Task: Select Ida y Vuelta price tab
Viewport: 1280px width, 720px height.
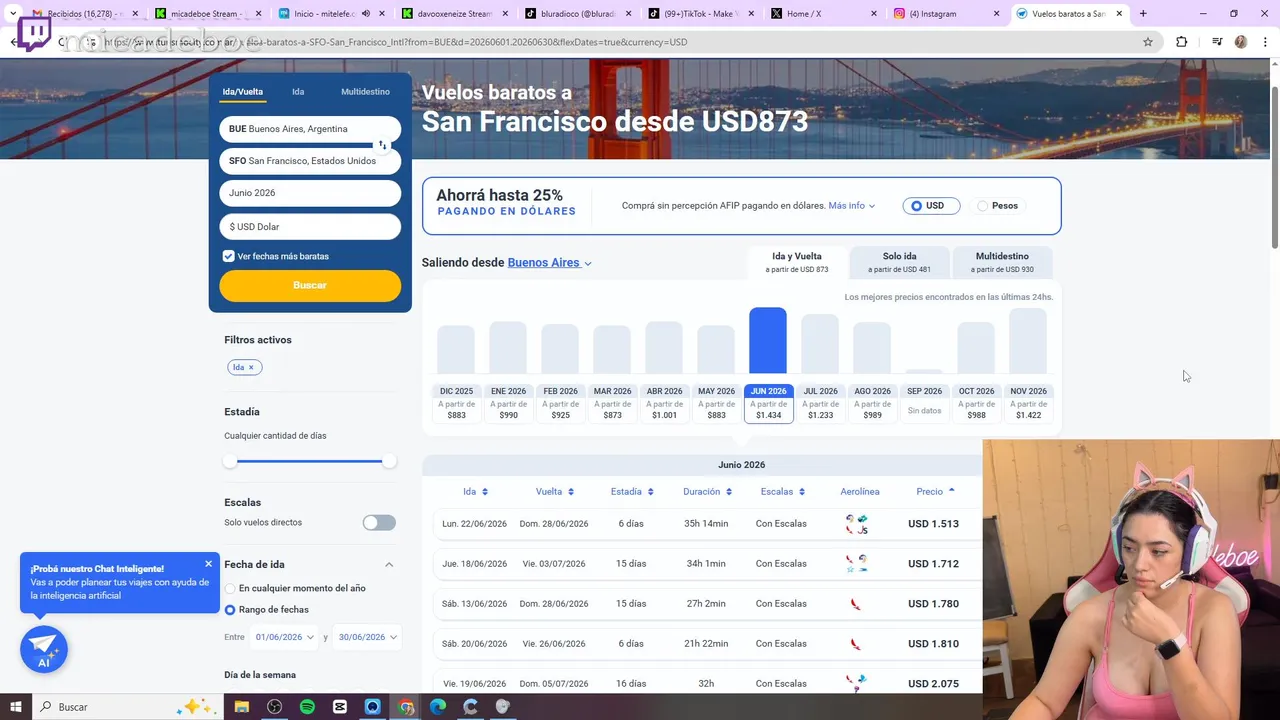Action: click(x=797, y=262)
